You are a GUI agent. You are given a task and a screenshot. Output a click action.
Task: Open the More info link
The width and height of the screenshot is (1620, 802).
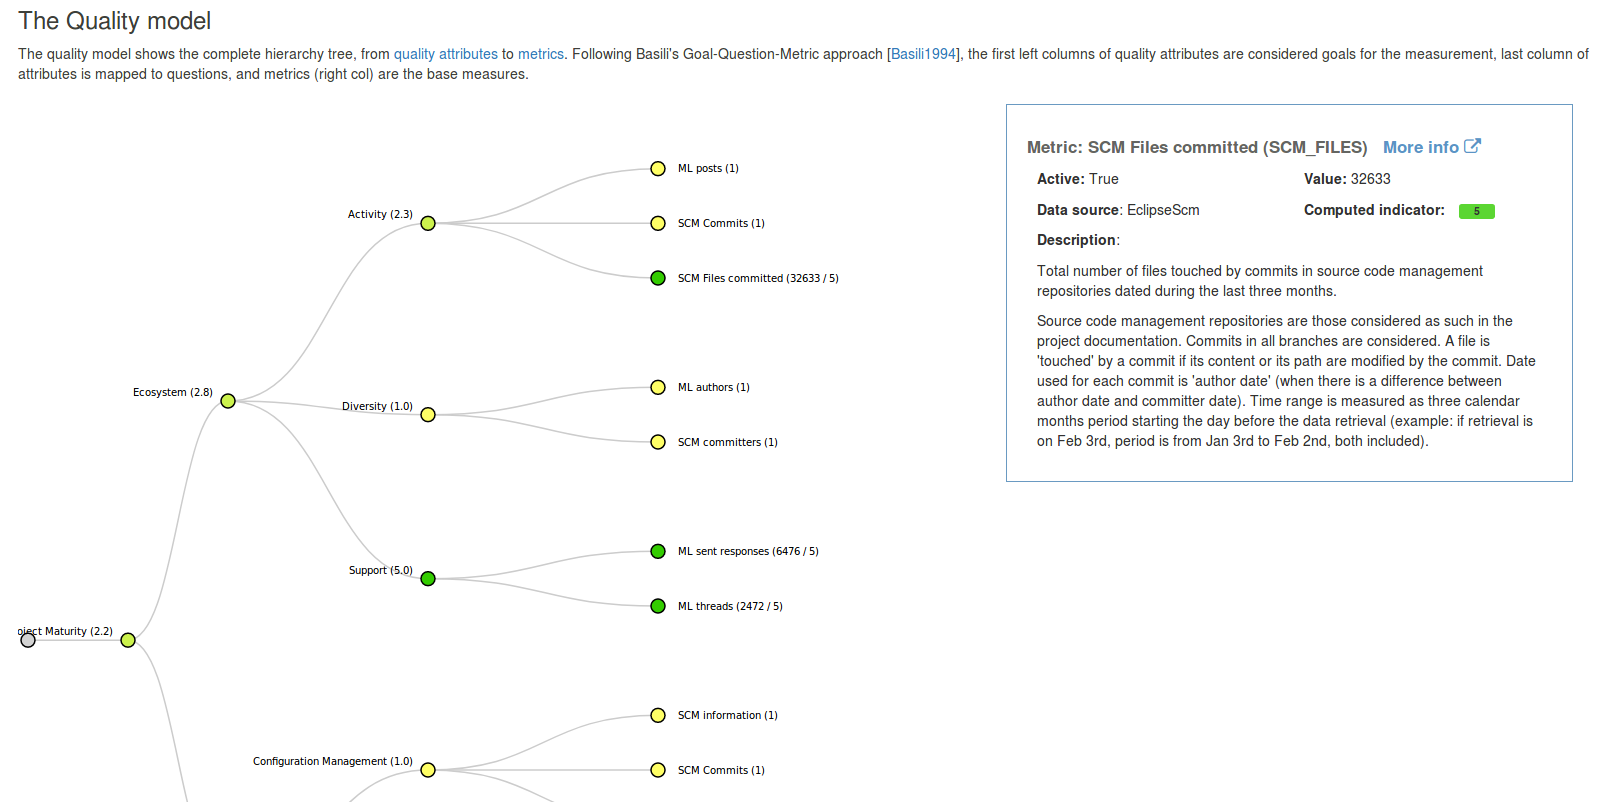pos(1420,147)
